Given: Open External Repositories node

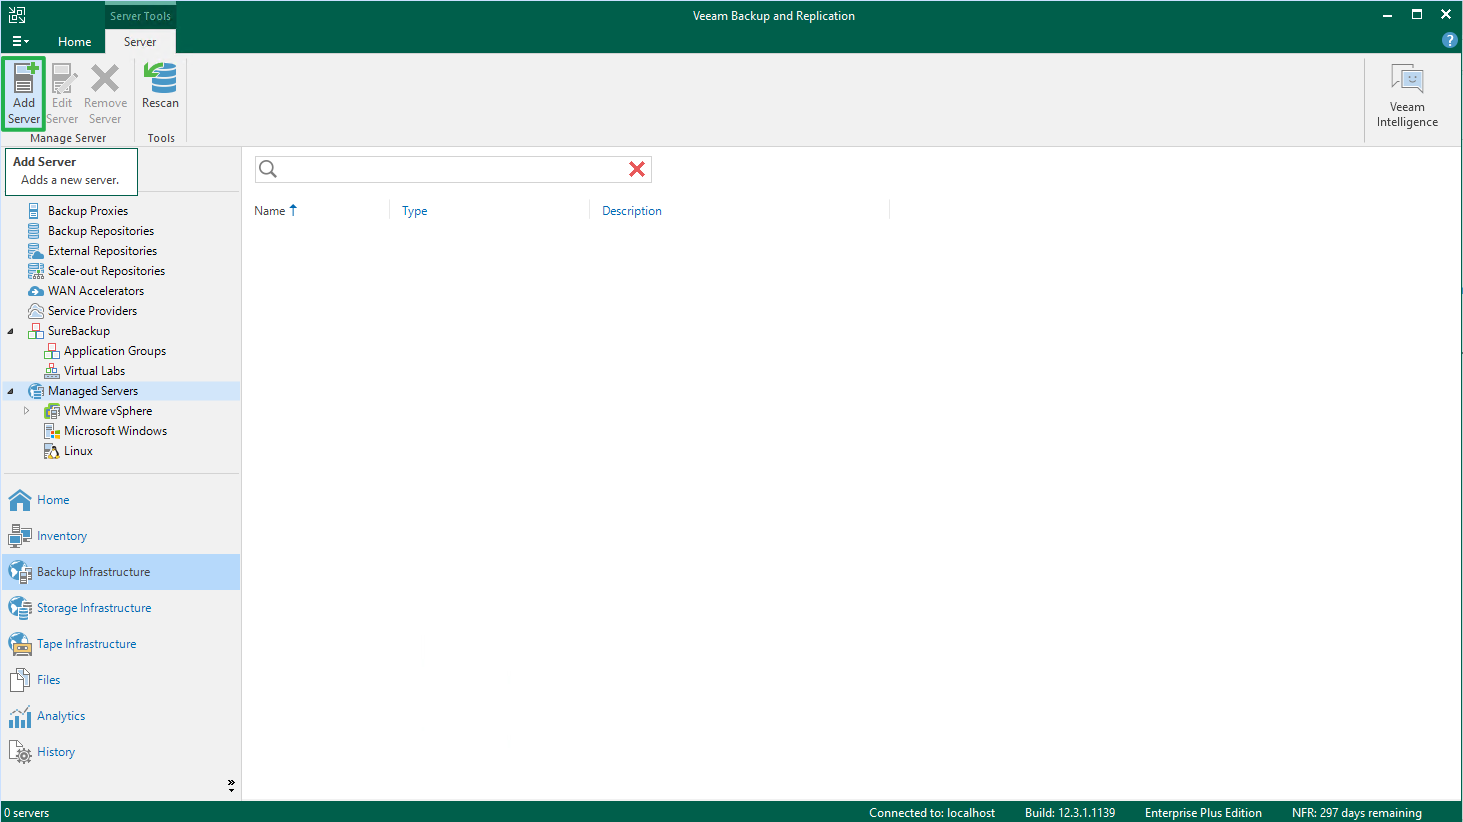Looking at the screenshot, I should click(x=102, y=251).
